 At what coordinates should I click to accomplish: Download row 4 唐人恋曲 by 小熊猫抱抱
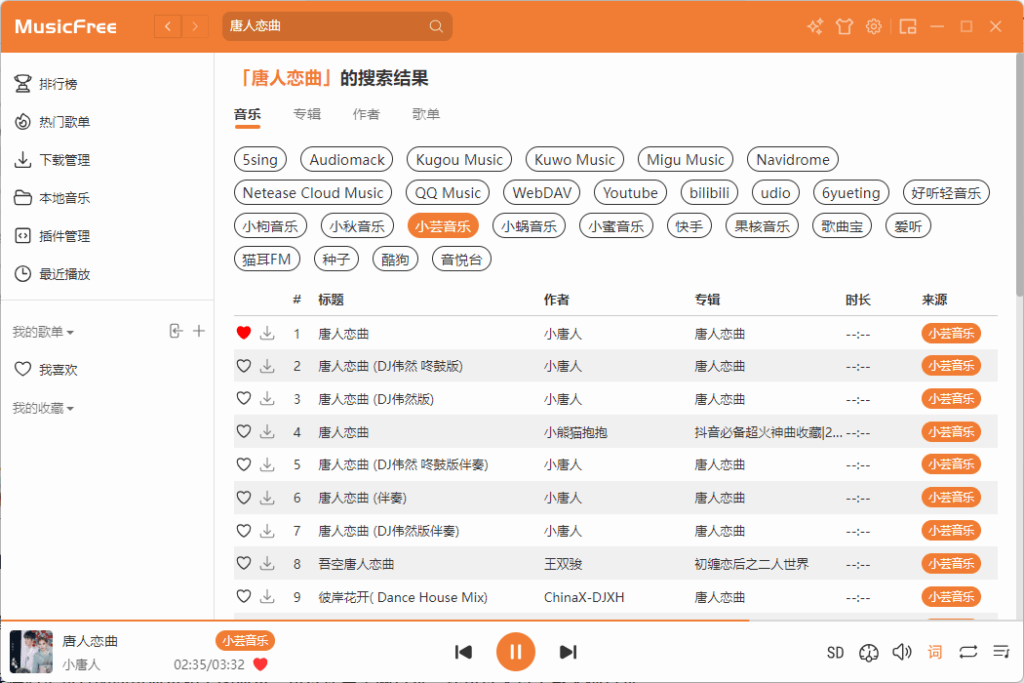[267, 432]
